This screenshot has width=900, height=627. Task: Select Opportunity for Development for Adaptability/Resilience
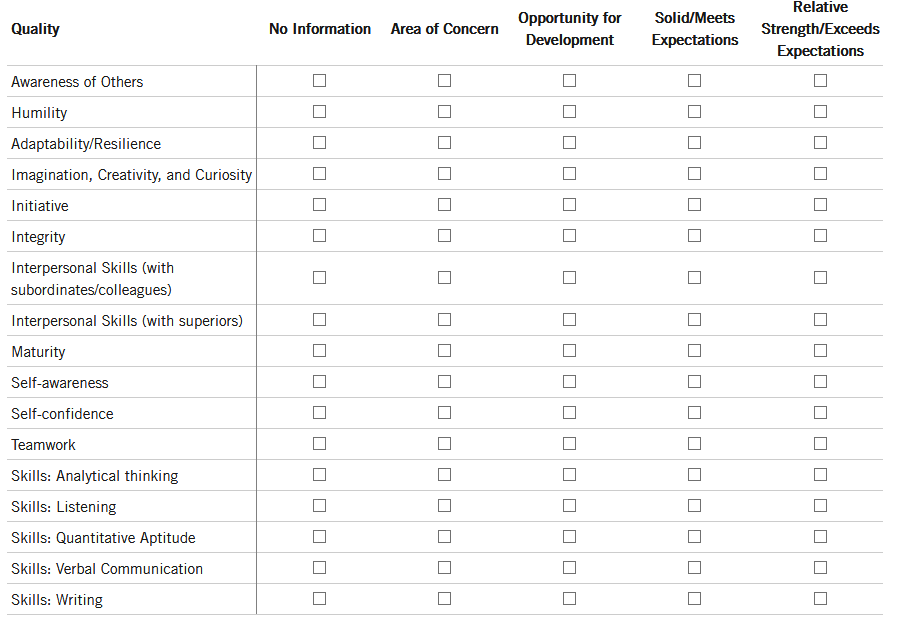coord(569,143)
